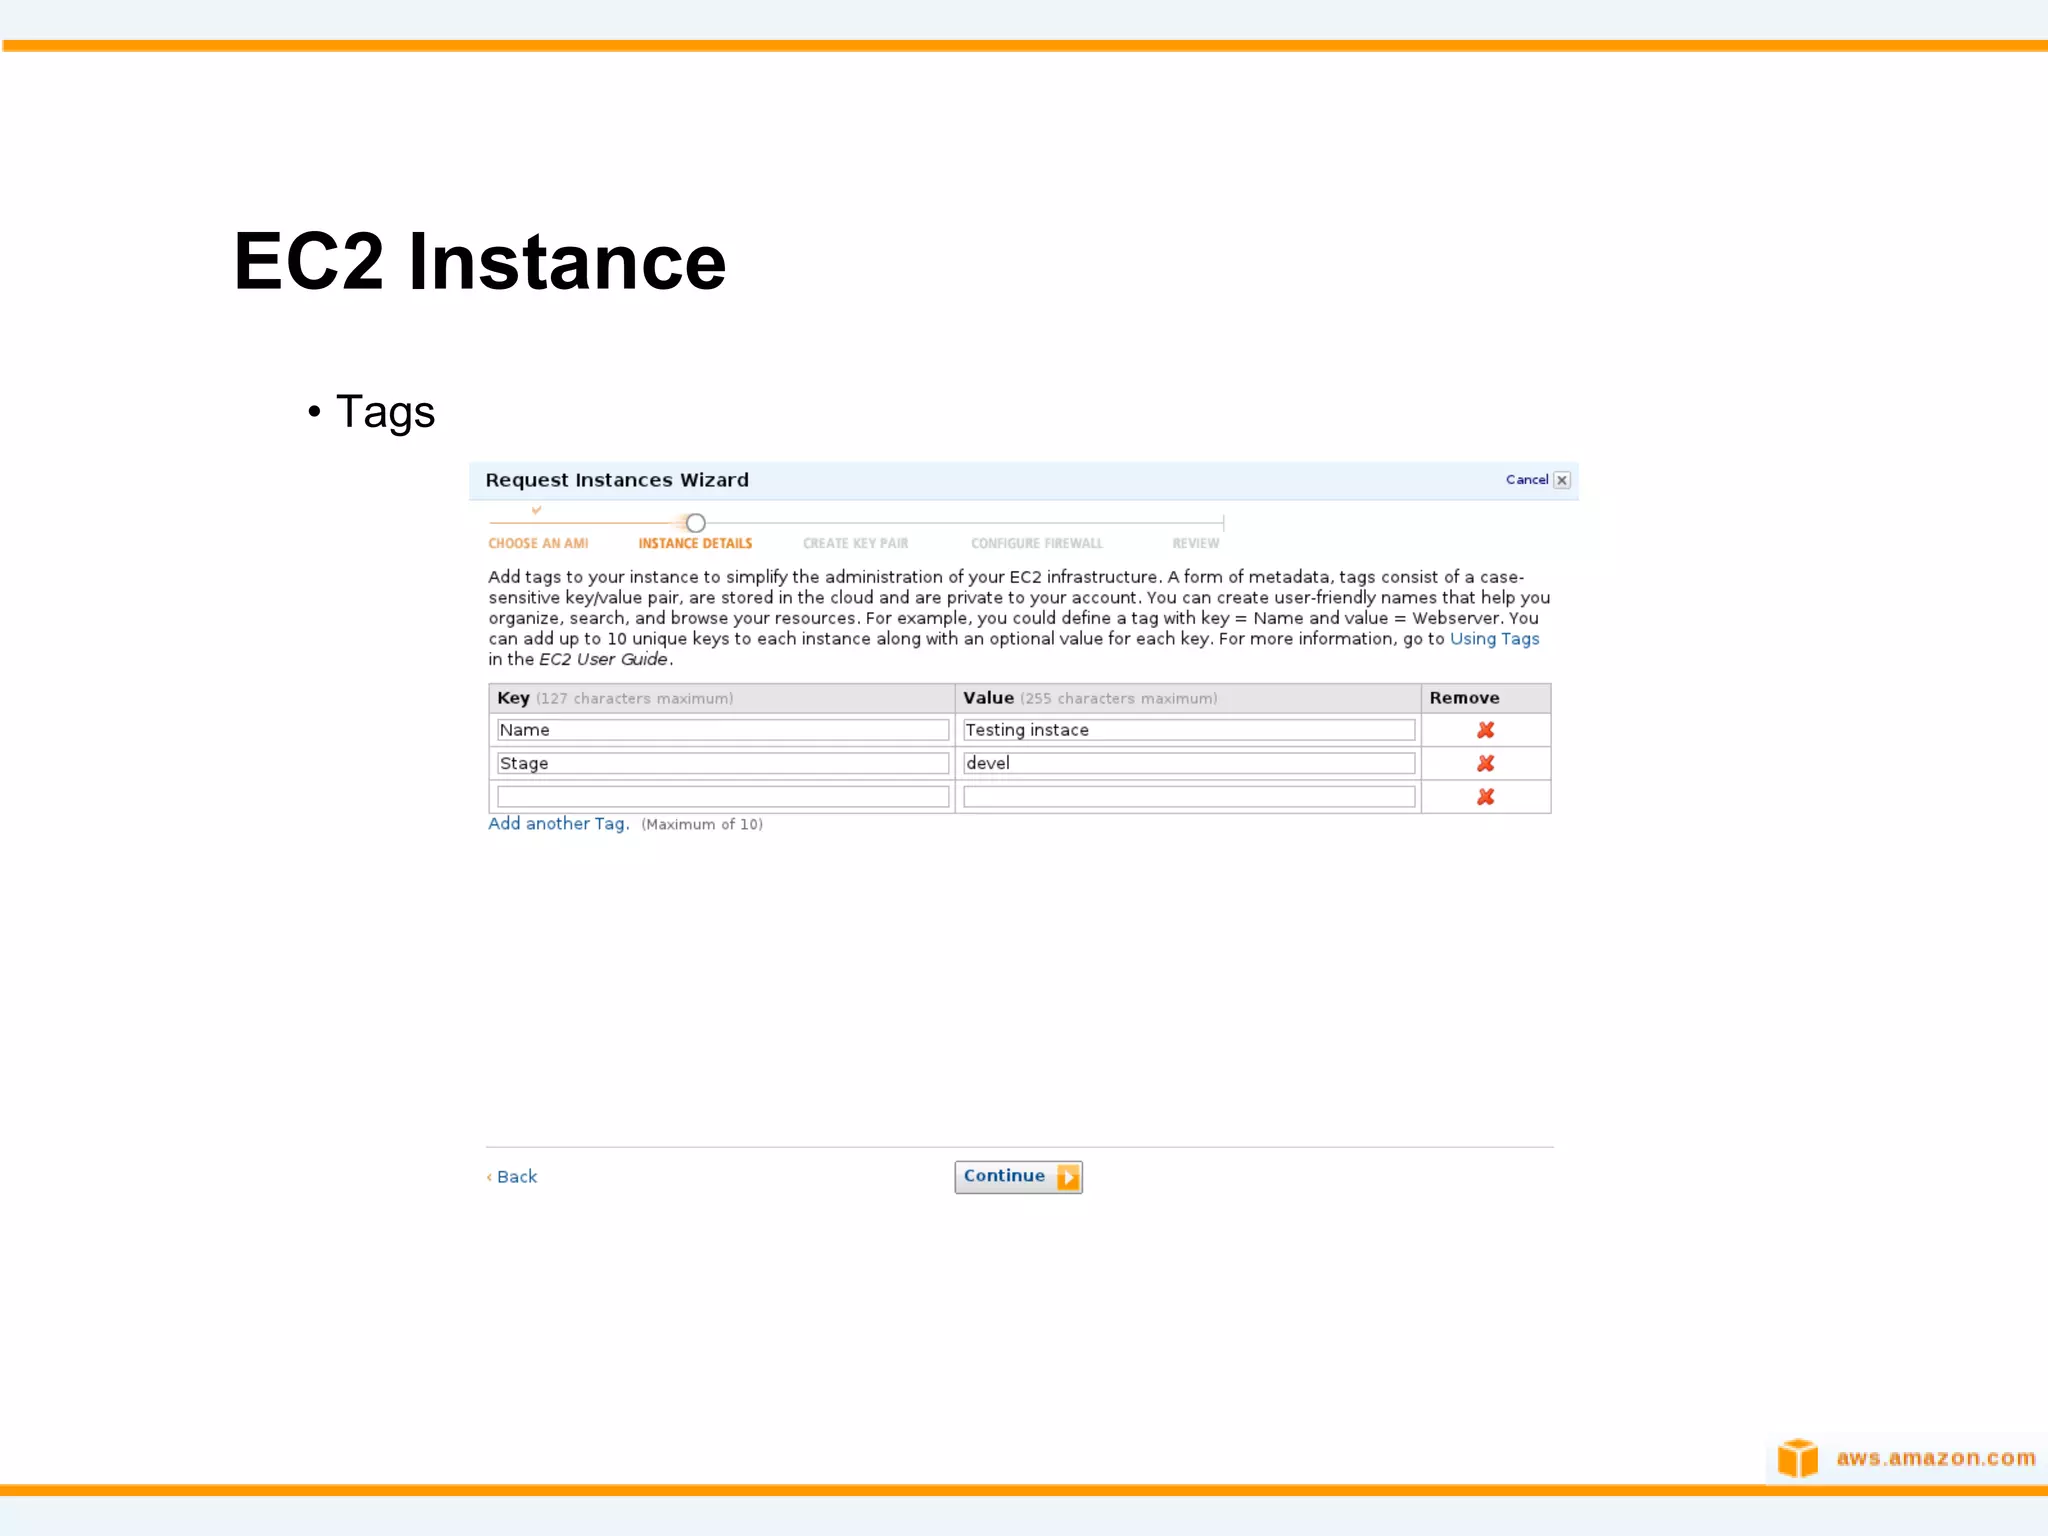Go to the Review step
The image size is (2048, 1536).
tap(1195, 543)
